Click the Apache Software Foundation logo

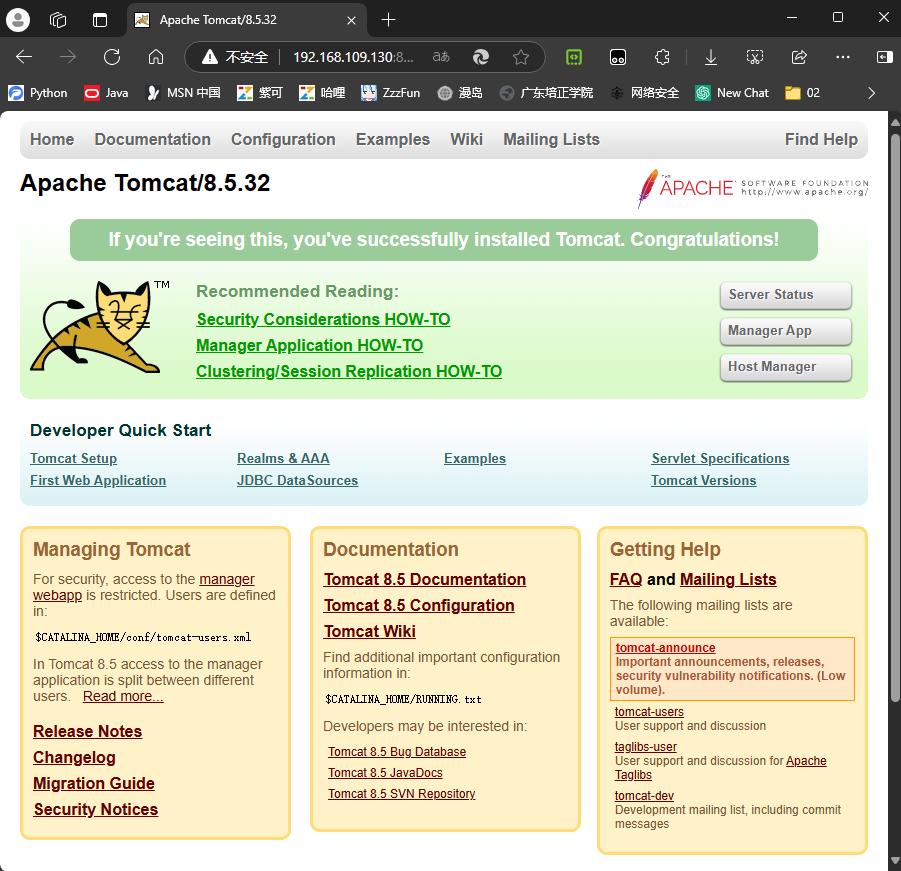[x=753, y=188]
